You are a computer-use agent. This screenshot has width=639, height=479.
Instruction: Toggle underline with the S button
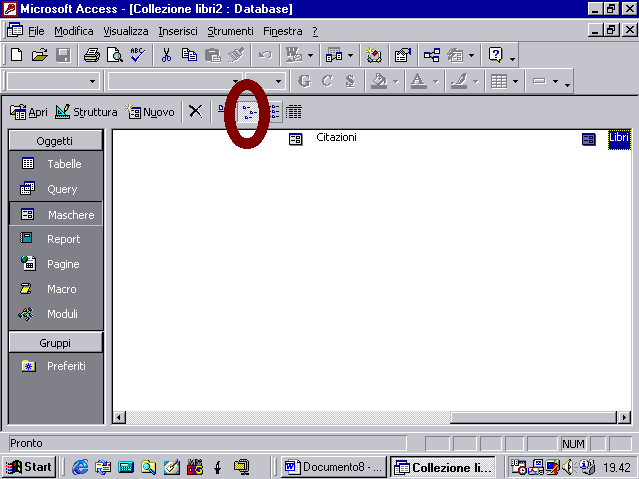[350, 81]
